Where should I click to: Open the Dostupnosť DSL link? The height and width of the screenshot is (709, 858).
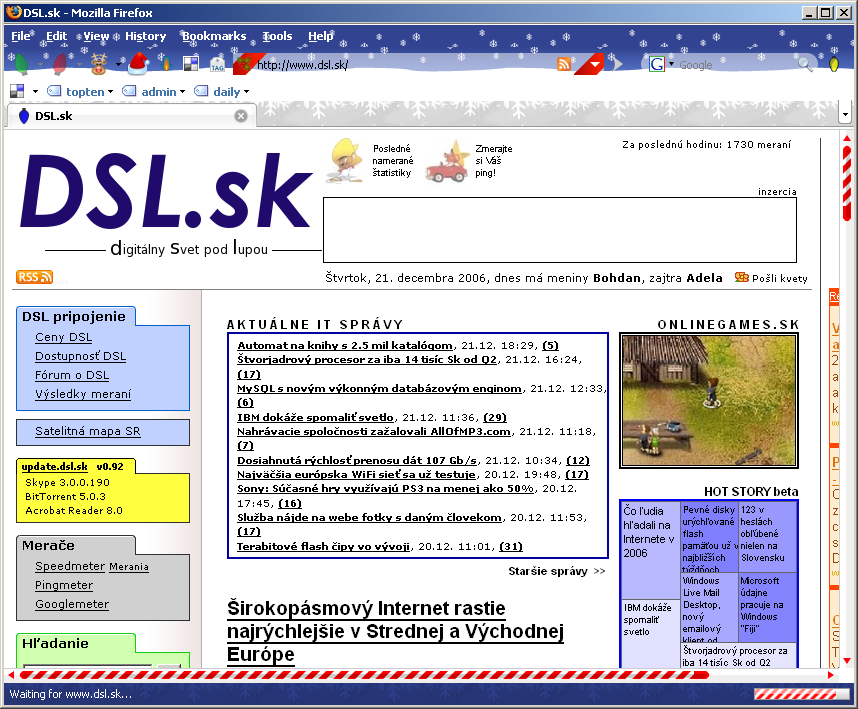(80, 356)
